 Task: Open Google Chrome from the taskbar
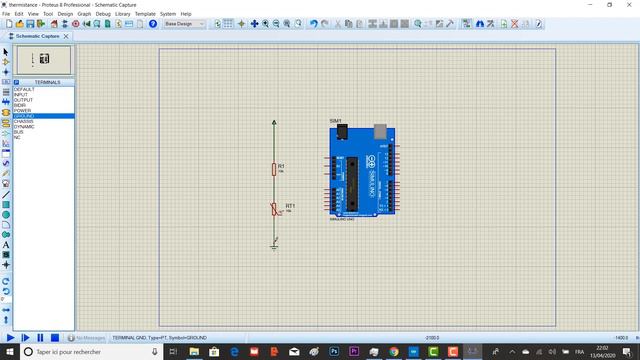[393, 351]
